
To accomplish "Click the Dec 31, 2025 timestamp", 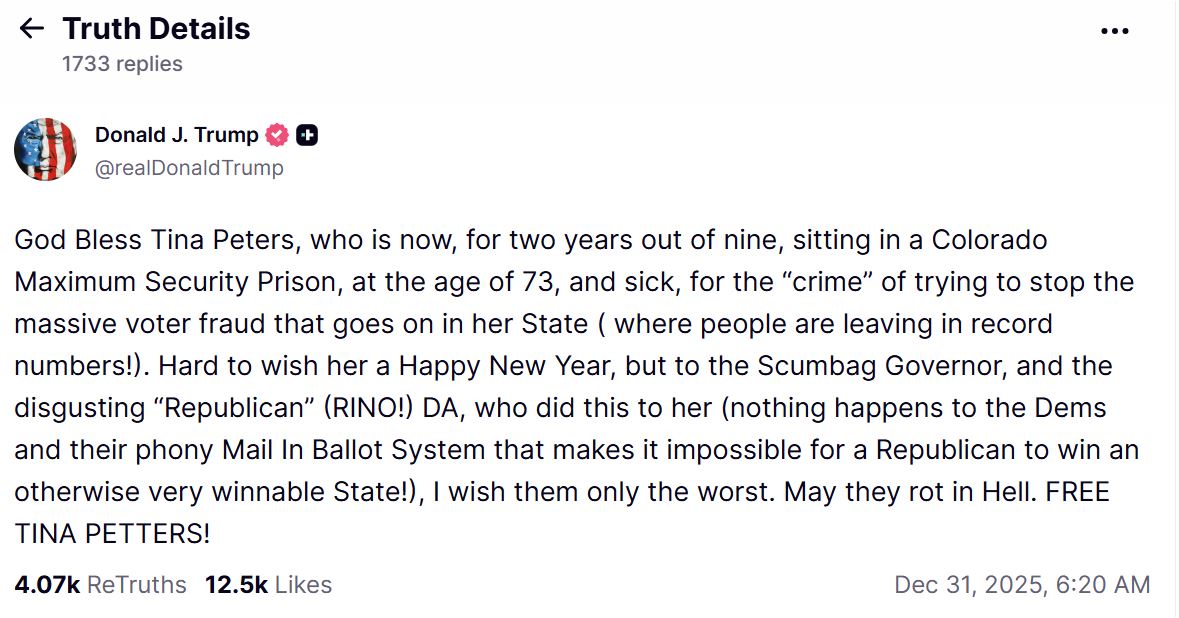I will pos(1022,585).
